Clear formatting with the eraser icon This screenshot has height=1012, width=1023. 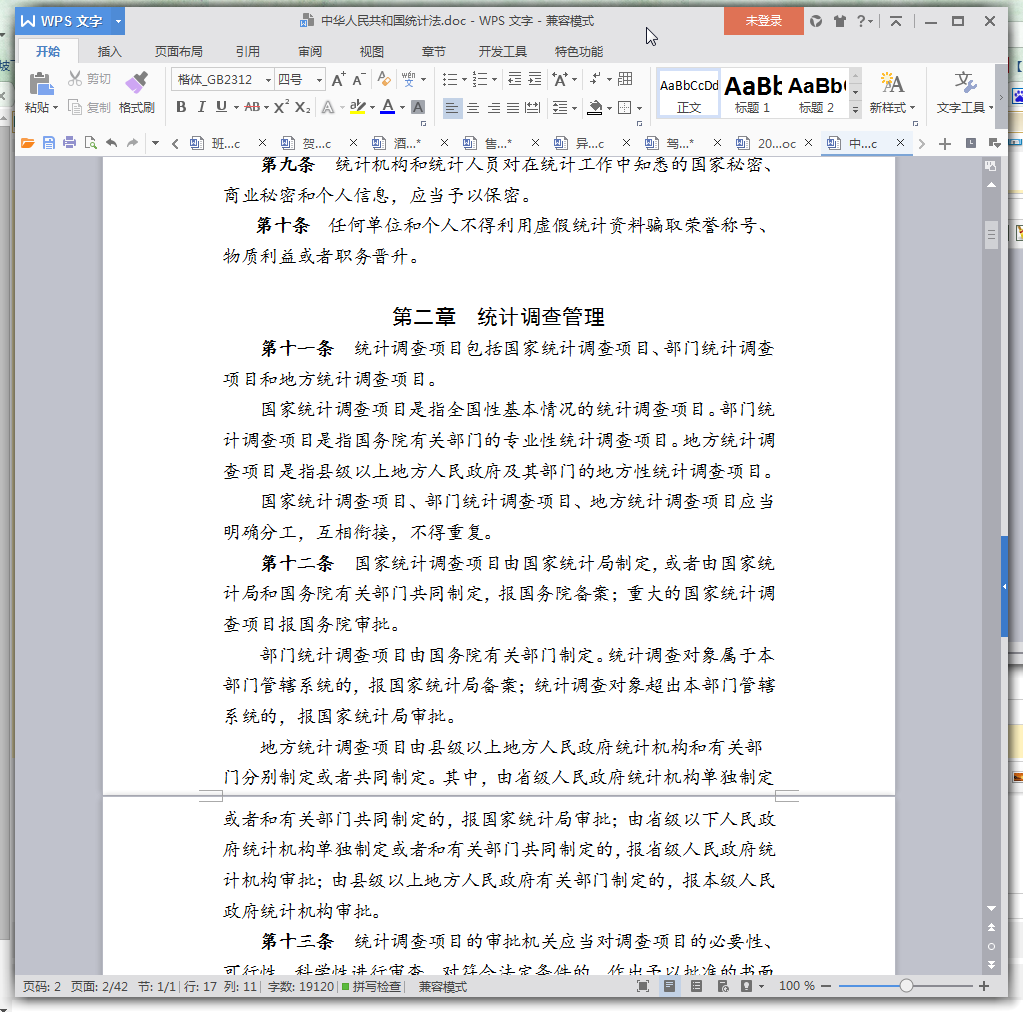384,80
